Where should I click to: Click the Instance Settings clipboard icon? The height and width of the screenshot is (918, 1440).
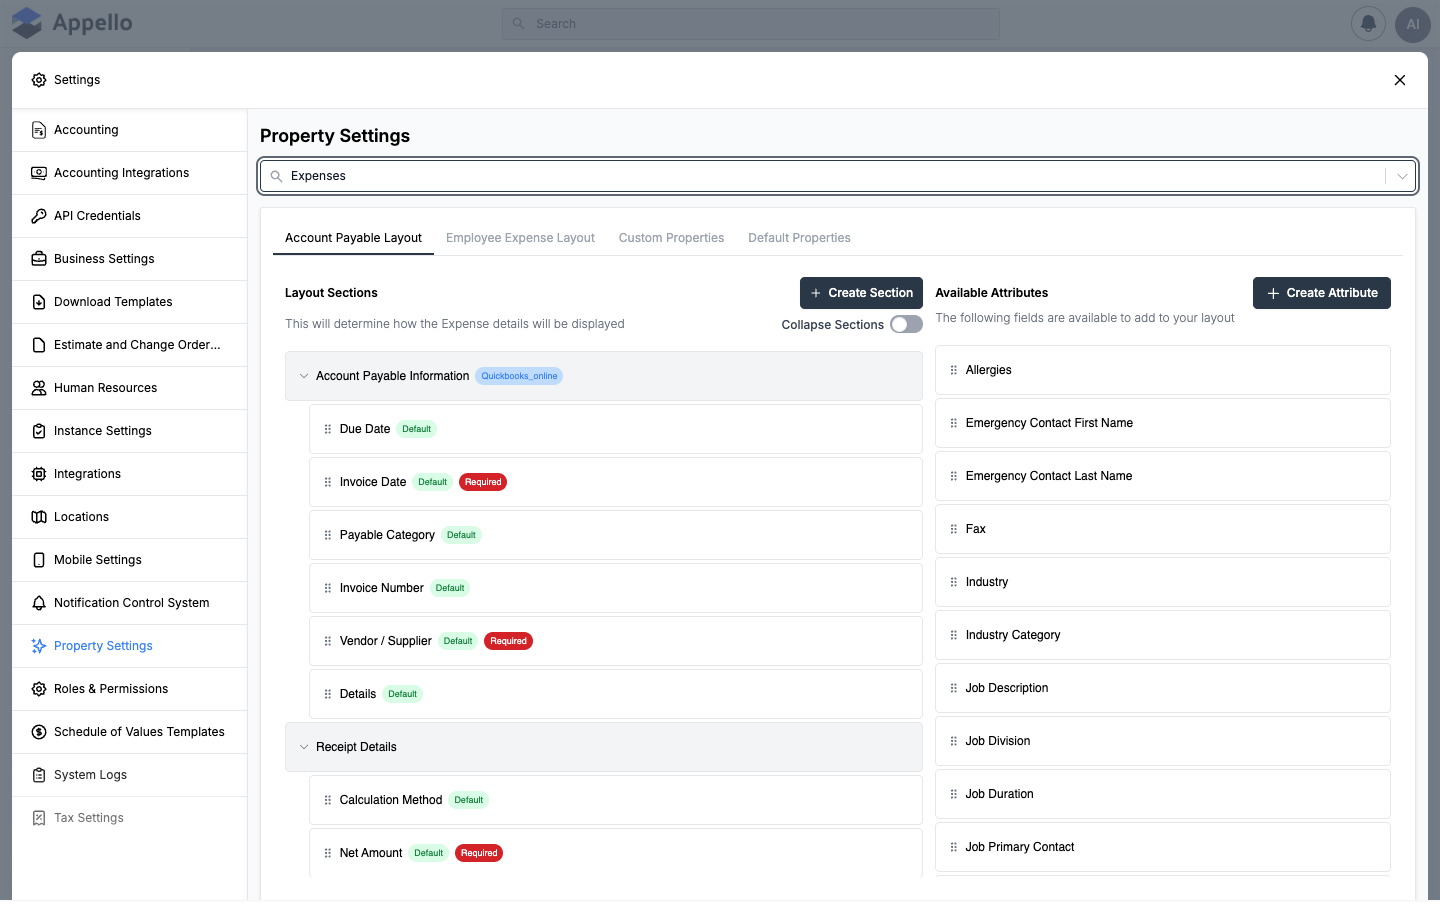coord(39,431)
